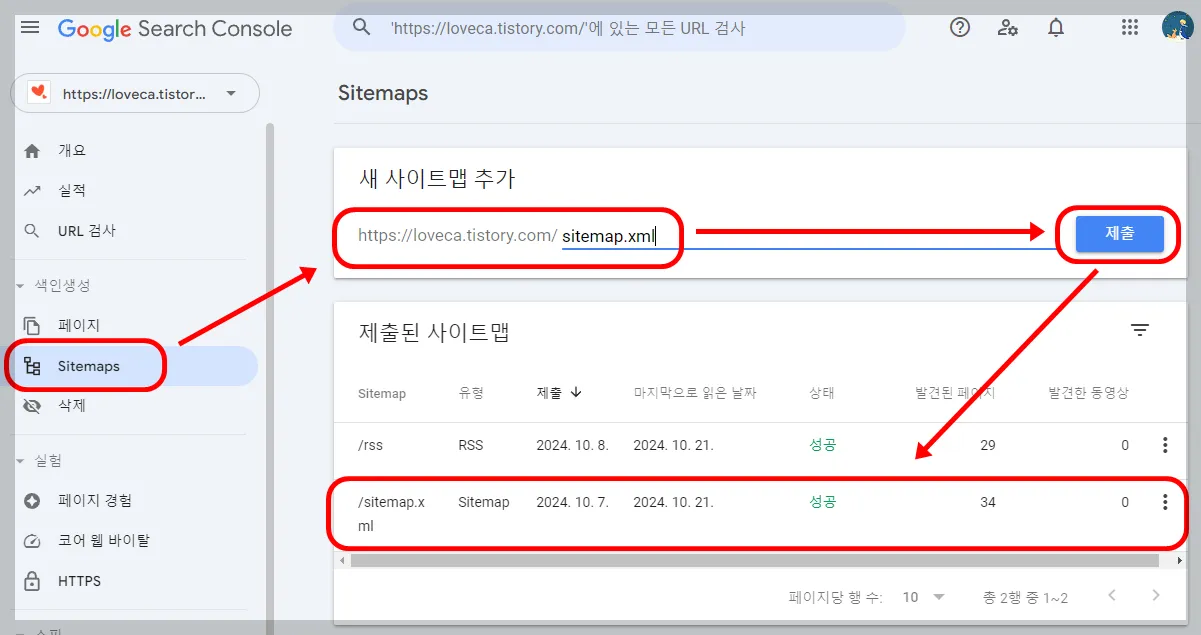Open the filter icon for submitted sitemaps
The height and width of the screenshot is (635, 1201).
click(x=1140, y=330)
